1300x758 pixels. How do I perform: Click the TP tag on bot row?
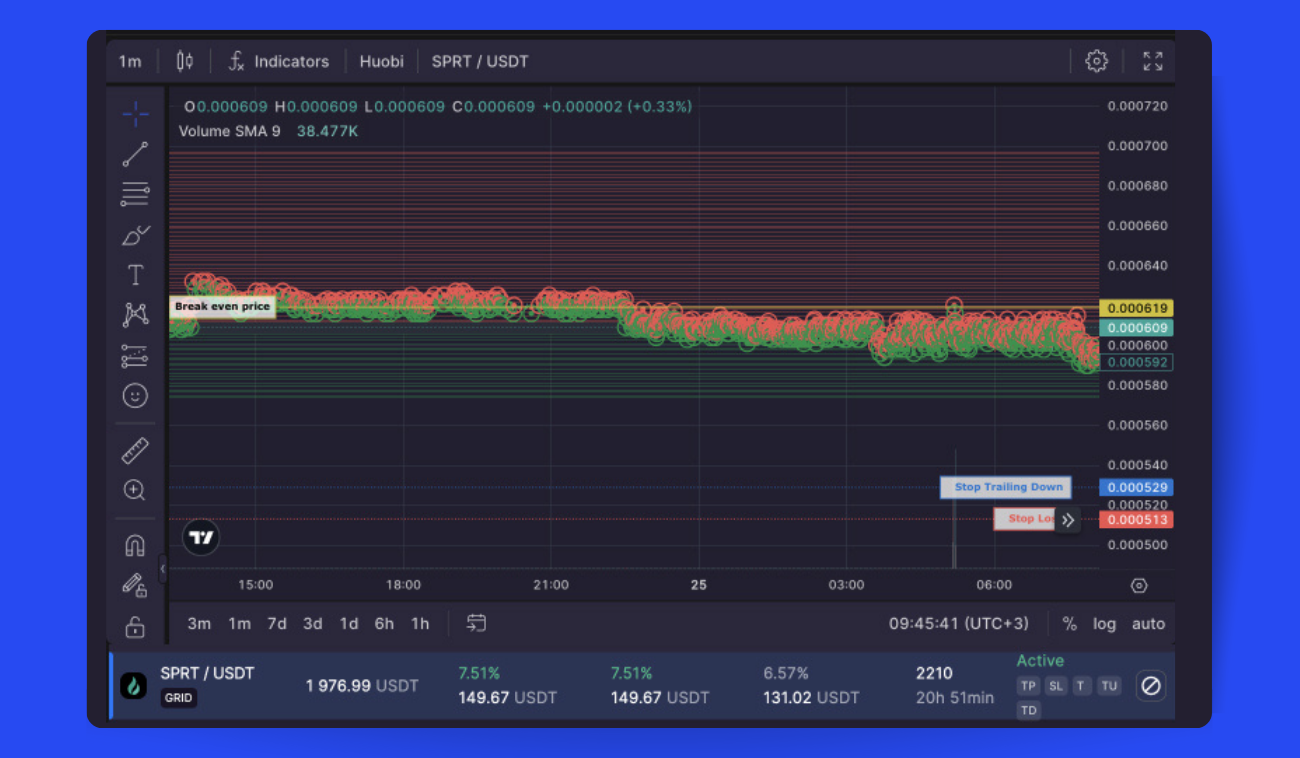point(1028,686)
